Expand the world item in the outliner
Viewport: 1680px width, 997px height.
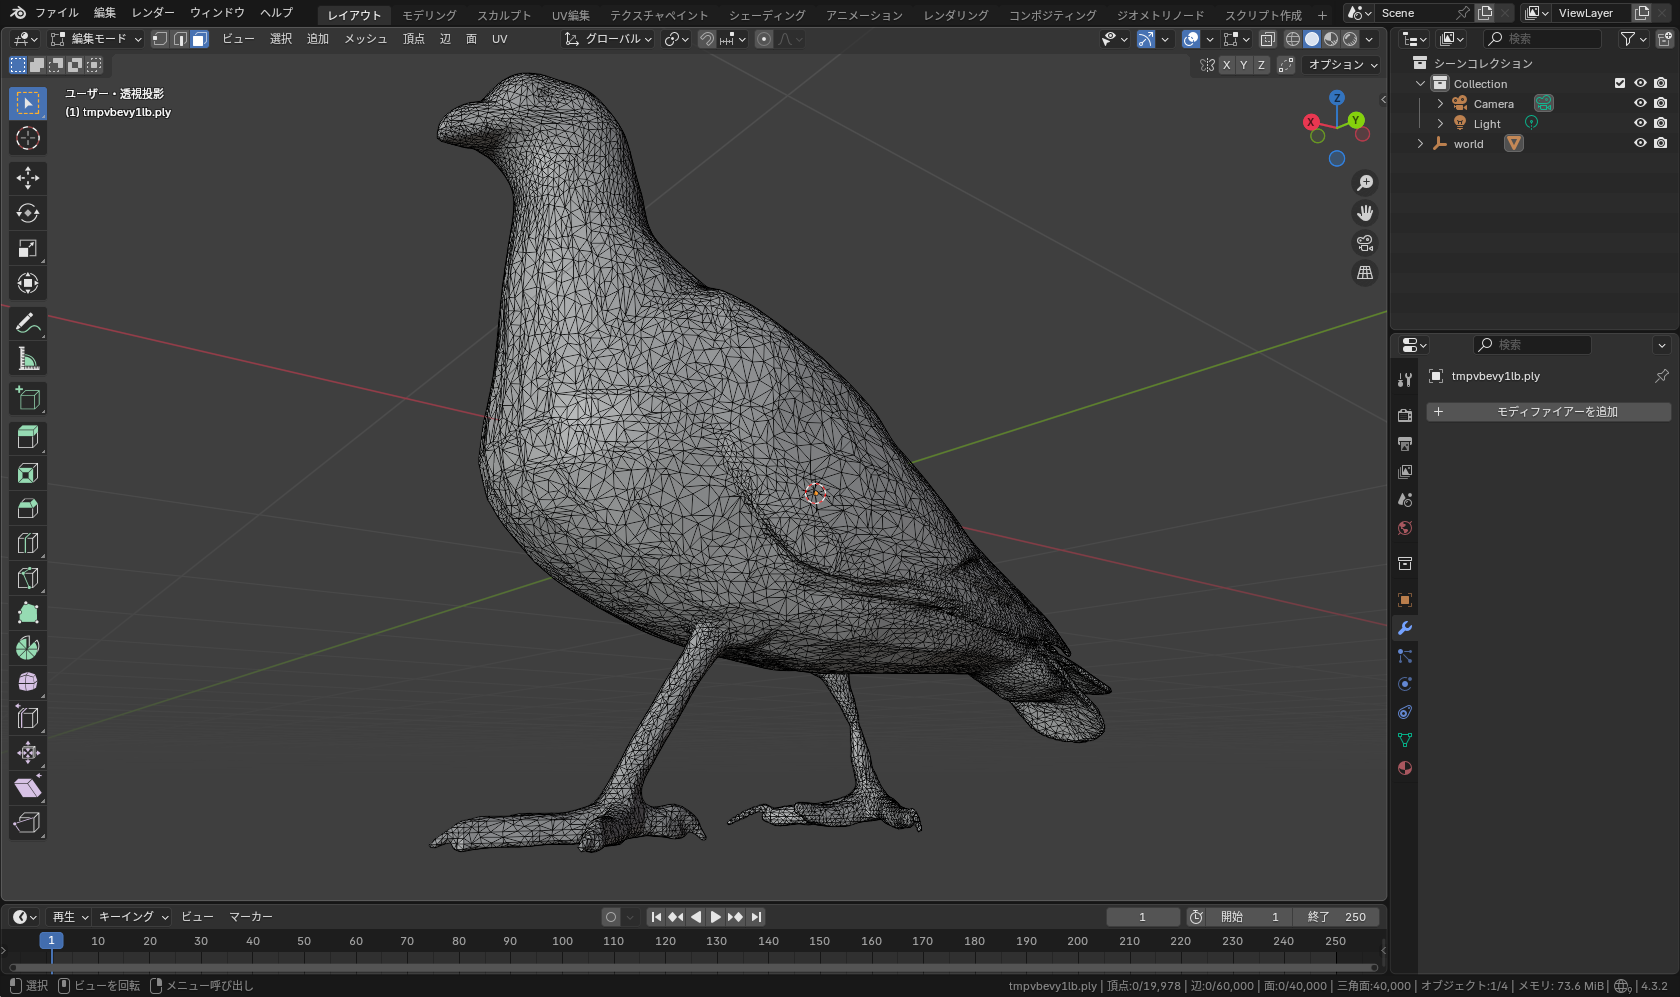[x=1419, y=143]
